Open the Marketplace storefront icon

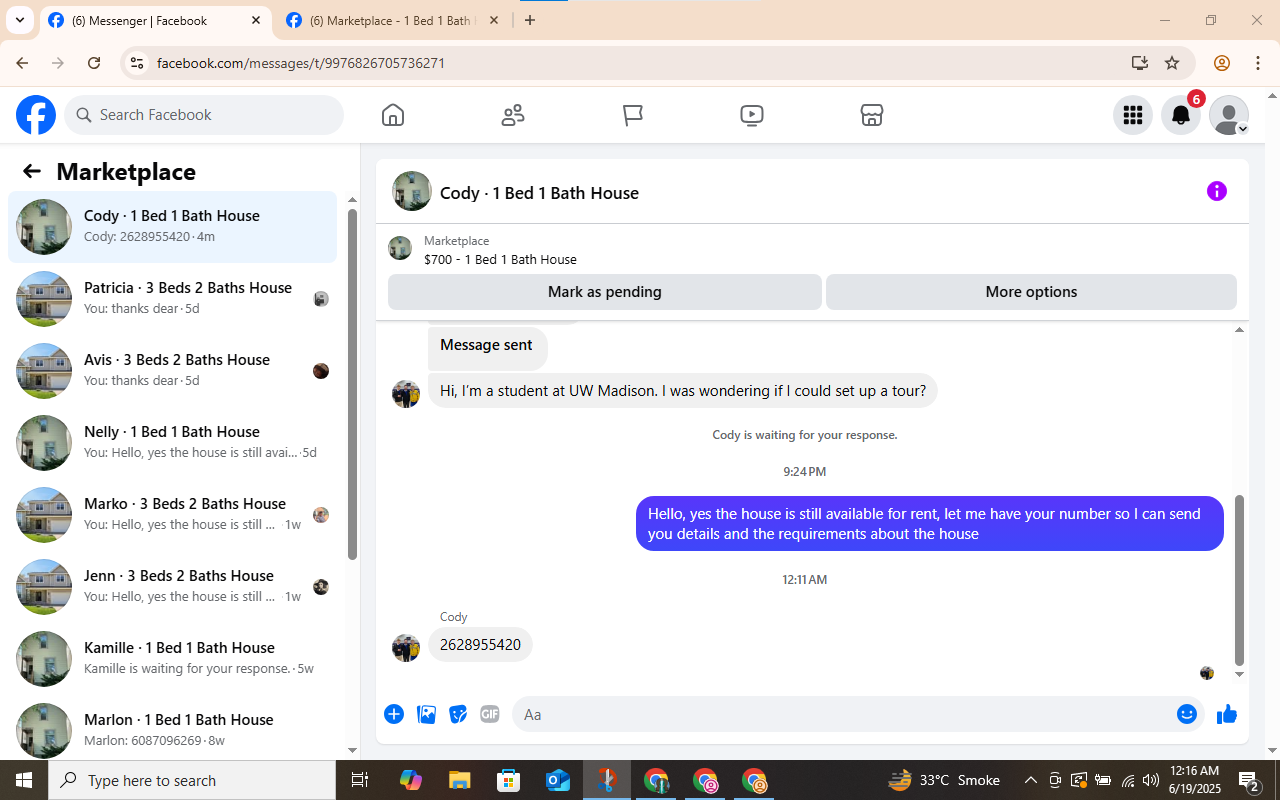pos(872,115)
